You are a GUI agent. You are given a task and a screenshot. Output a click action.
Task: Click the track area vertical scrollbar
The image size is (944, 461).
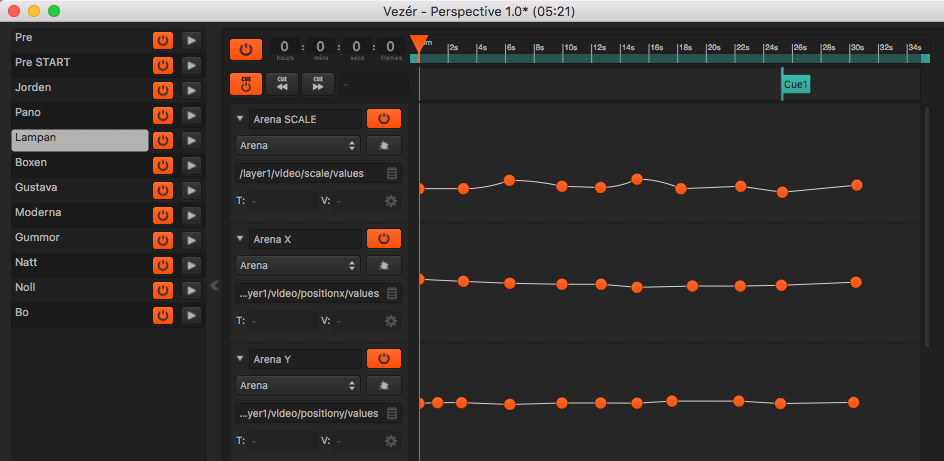click(927, 227)
